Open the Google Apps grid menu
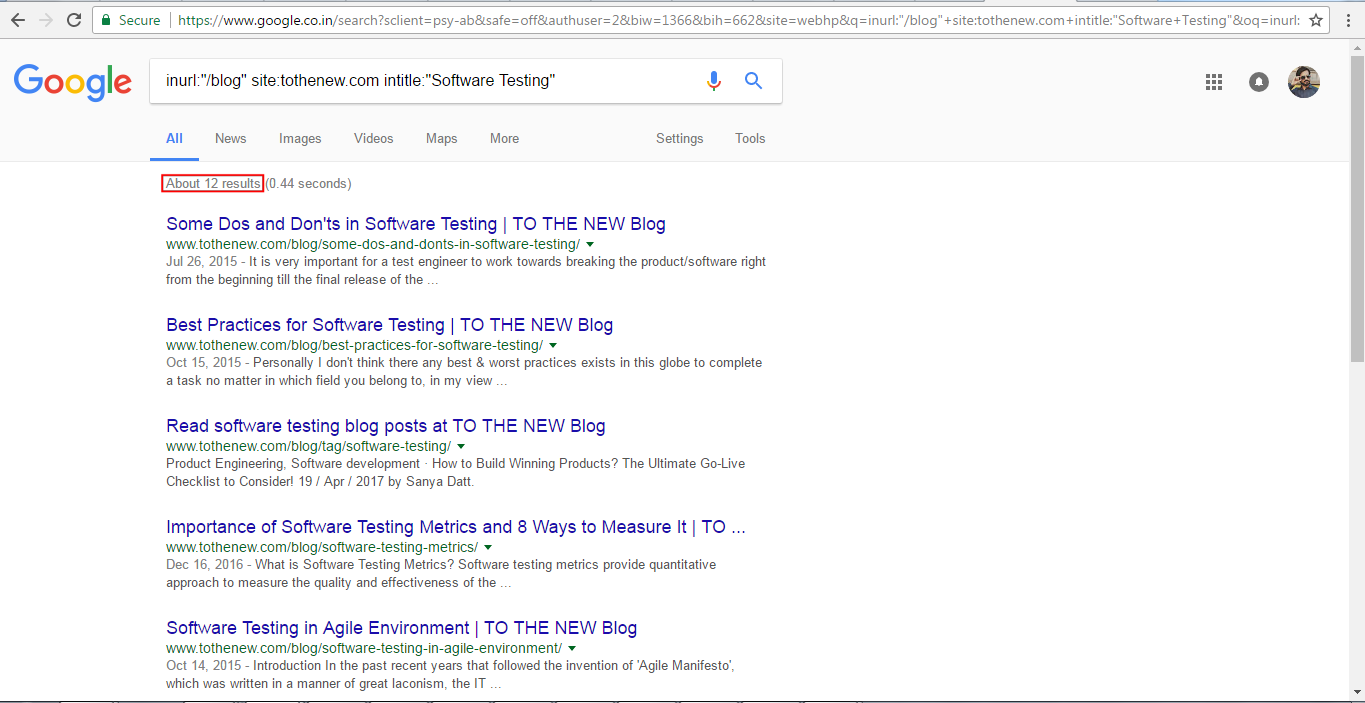 (x=1213, y=81)
